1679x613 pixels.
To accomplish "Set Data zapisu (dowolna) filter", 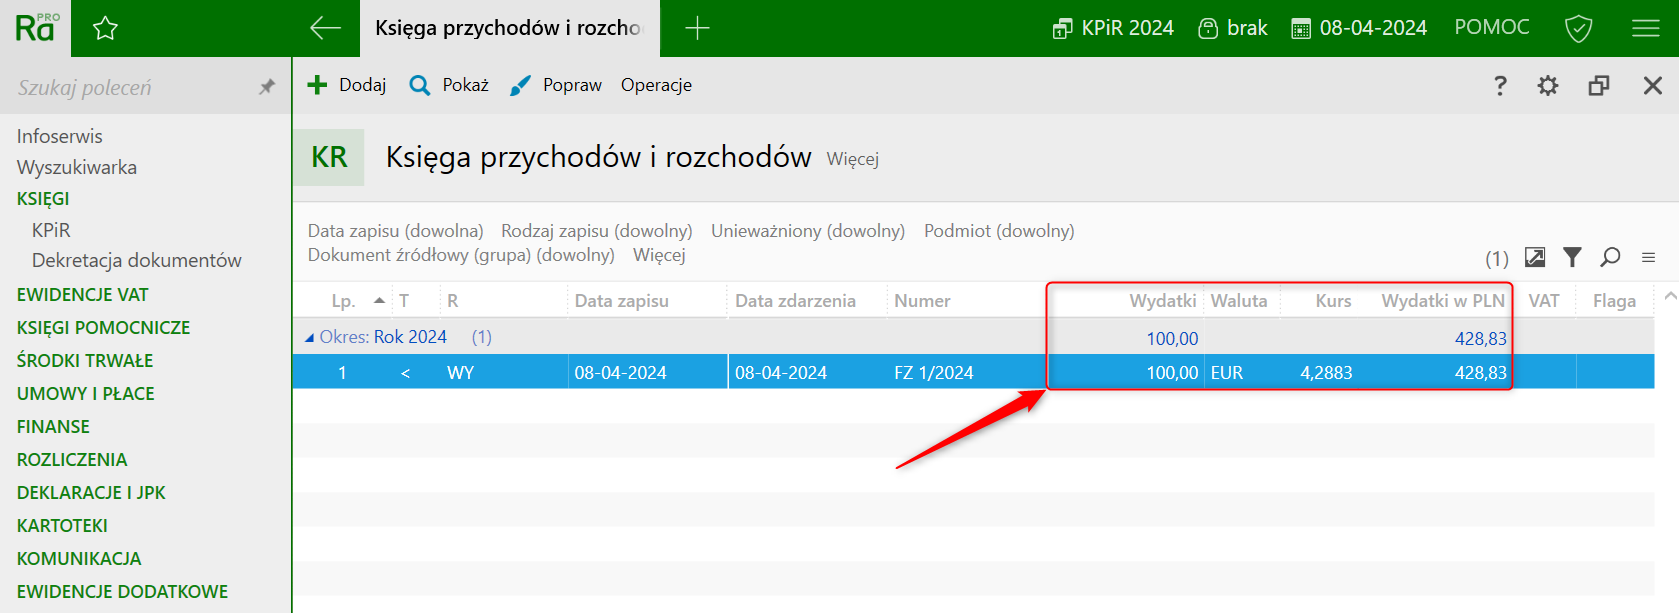I will 395,231.
